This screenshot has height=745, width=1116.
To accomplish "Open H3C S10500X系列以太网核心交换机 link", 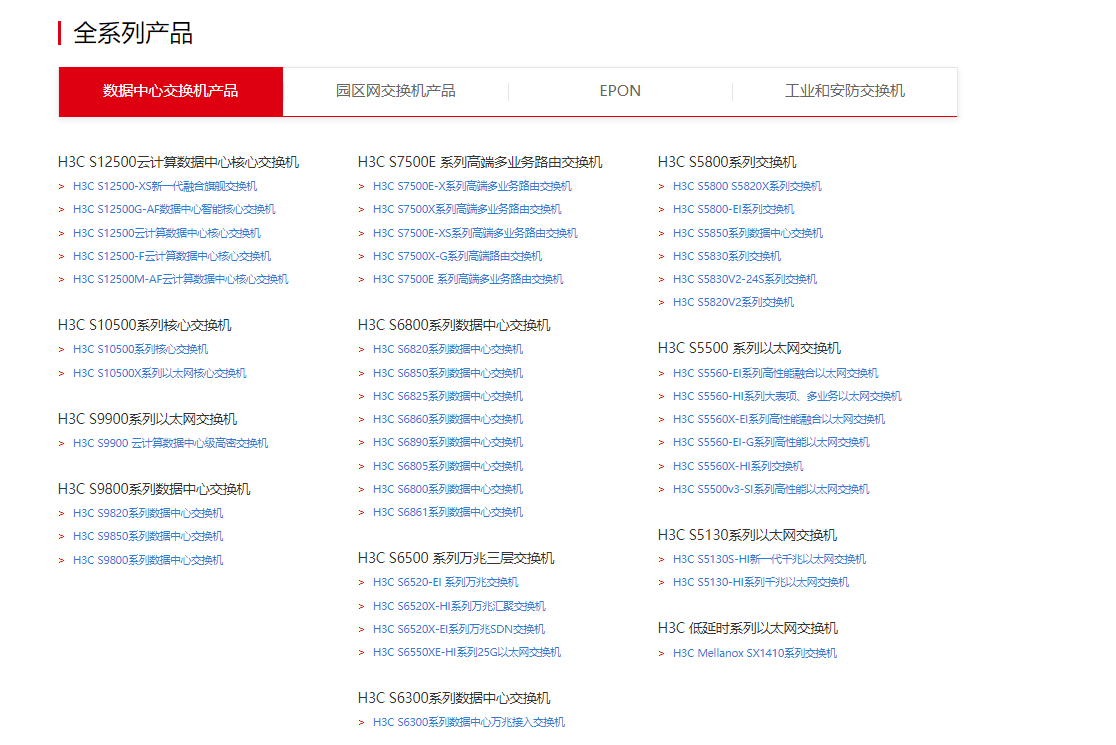I will 159,374.
